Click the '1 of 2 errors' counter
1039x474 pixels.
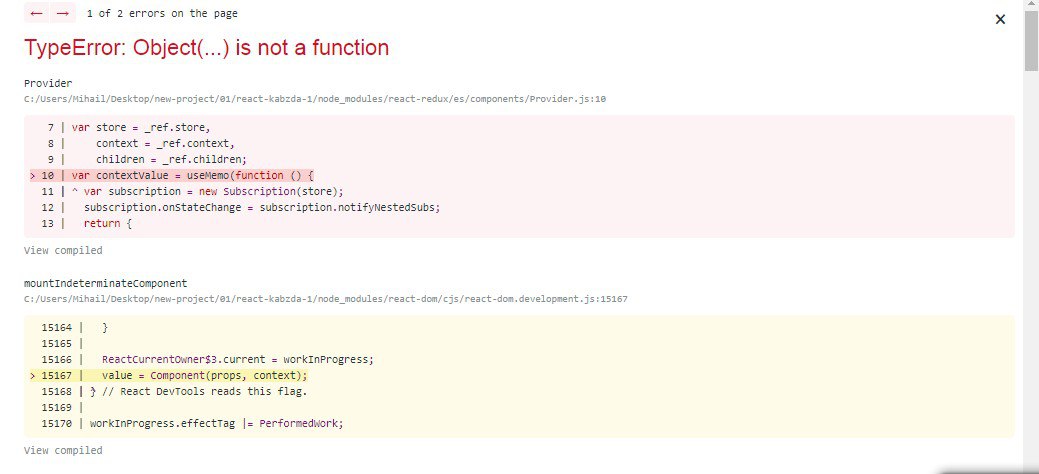[162, 14]
